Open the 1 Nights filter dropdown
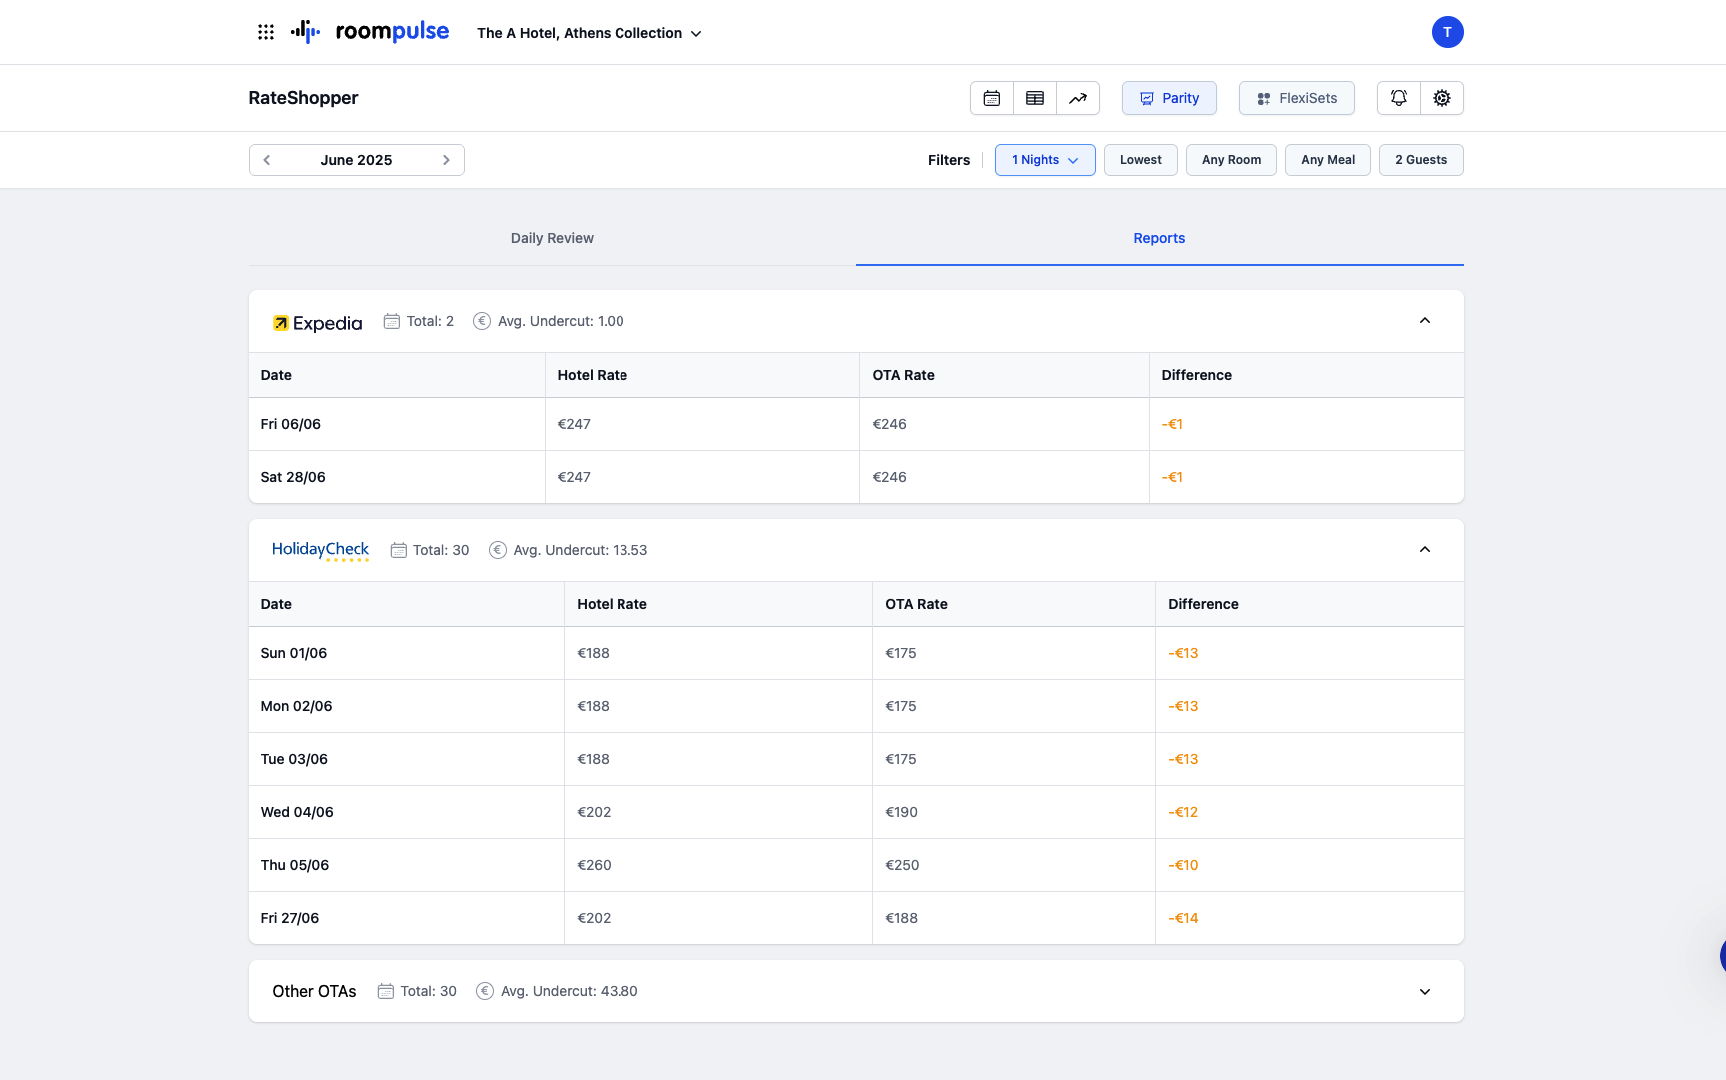Viewport: 1726px width, 1080px height. coord(1044,160)
